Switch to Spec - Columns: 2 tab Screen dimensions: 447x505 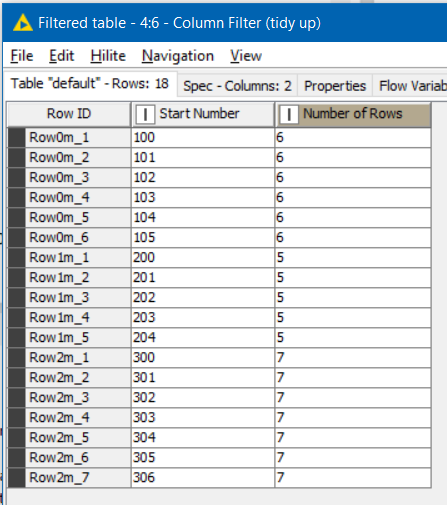pos(237,86)
